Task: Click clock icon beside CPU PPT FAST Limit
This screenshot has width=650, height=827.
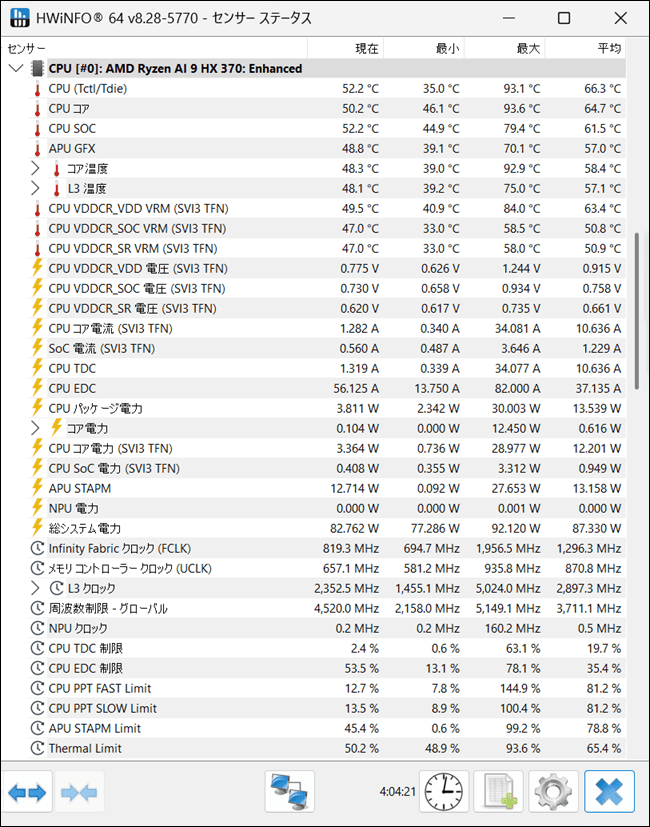Action: (37, 688)
